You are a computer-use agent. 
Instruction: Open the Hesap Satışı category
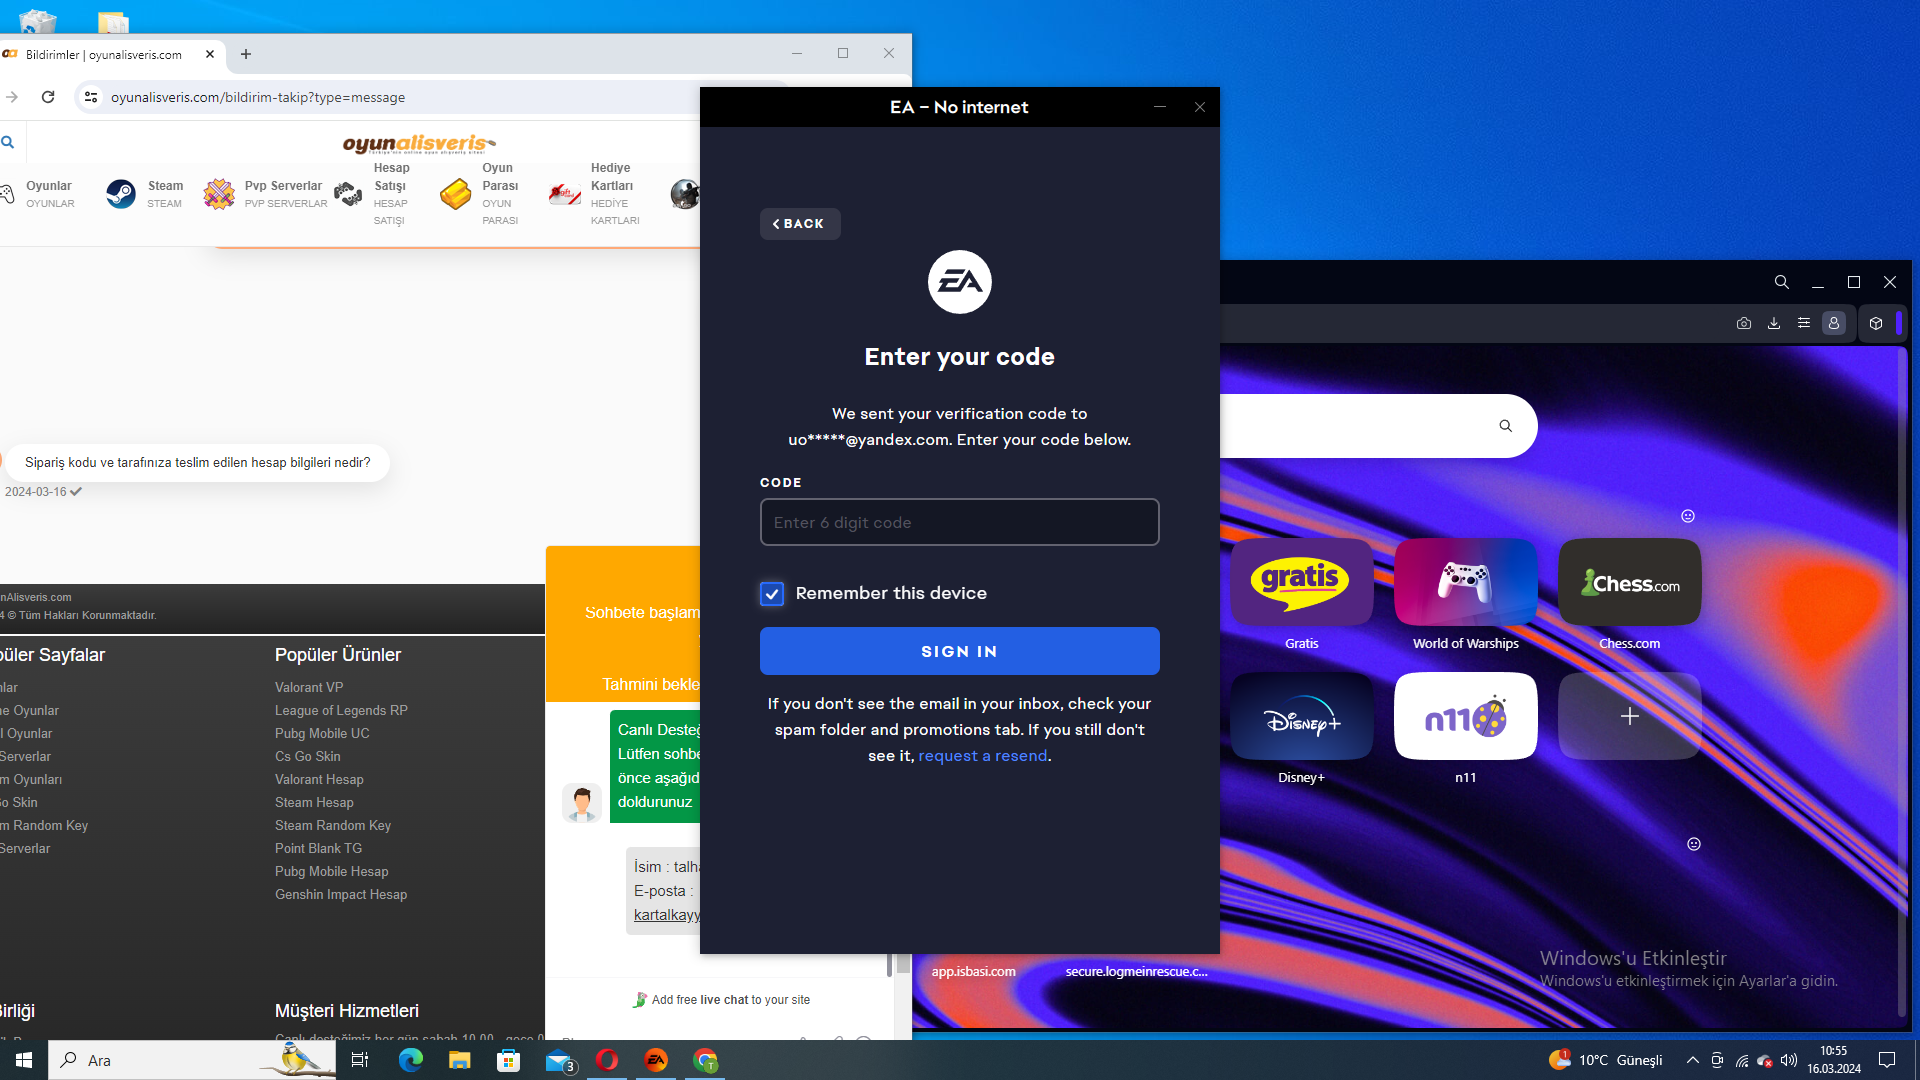click(x=372, y=194)
